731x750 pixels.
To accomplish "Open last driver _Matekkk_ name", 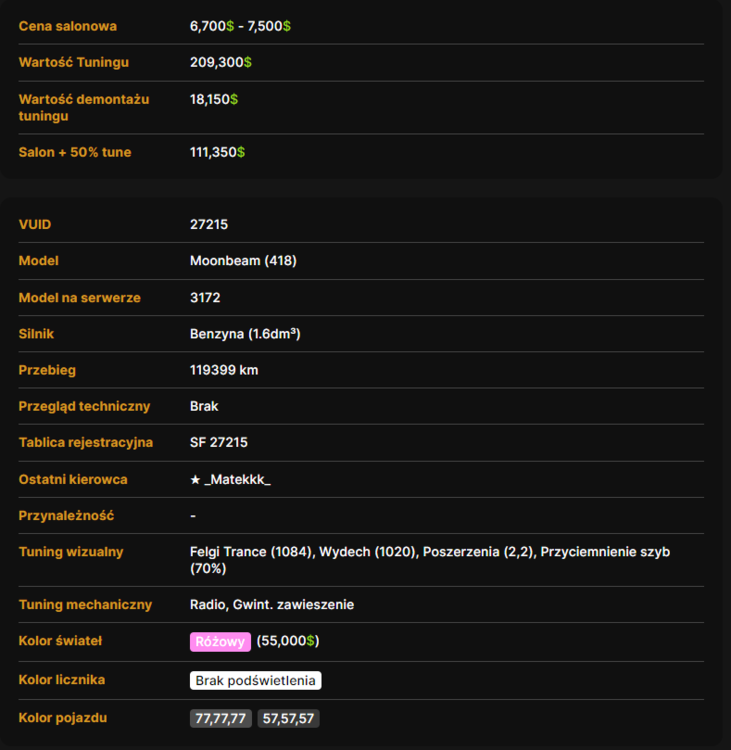I will 237,479.
